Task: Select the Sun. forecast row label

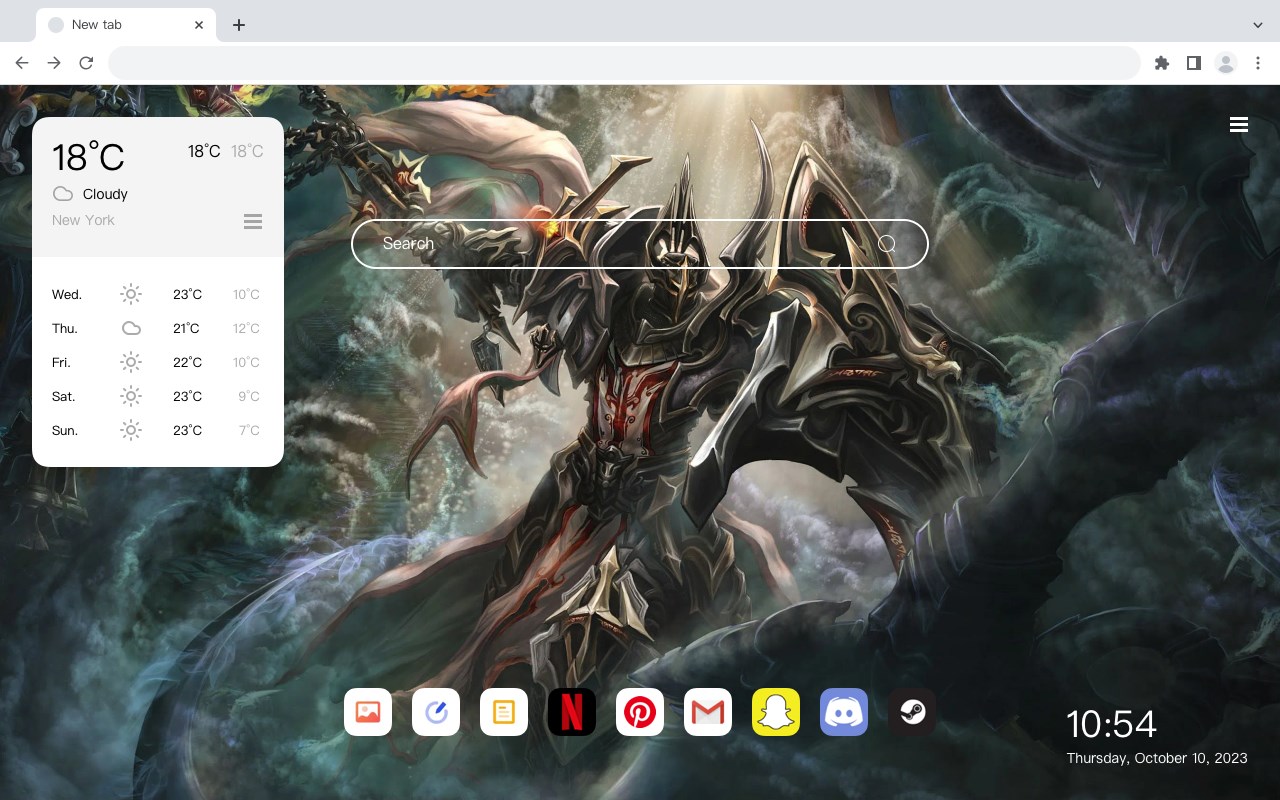Action: point(65,430)
